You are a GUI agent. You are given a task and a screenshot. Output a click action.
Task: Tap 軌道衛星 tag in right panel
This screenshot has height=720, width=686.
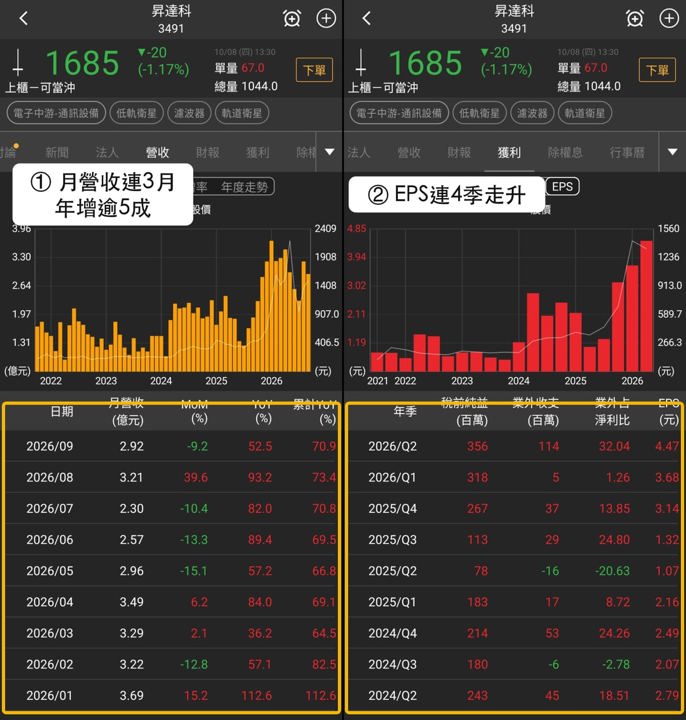585,113
